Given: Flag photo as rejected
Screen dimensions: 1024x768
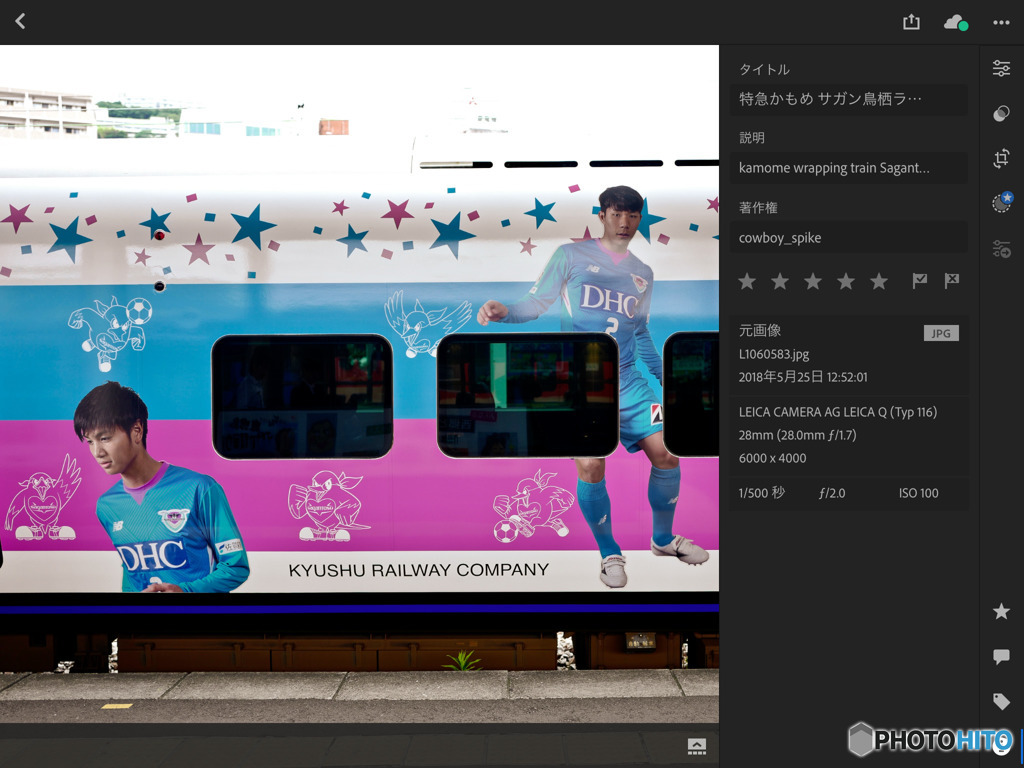Looking at the screenshot, I should point(952,281).
